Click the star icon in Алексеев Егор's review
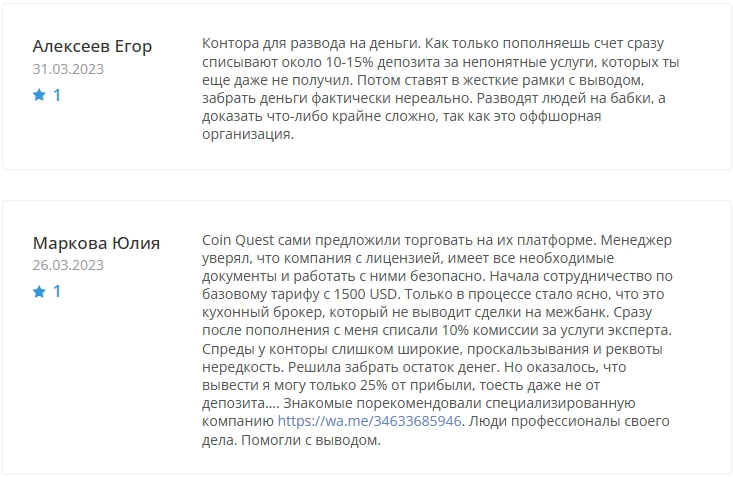Image resolution: width=733 pixels, height=477 pixels. (39, 95)
